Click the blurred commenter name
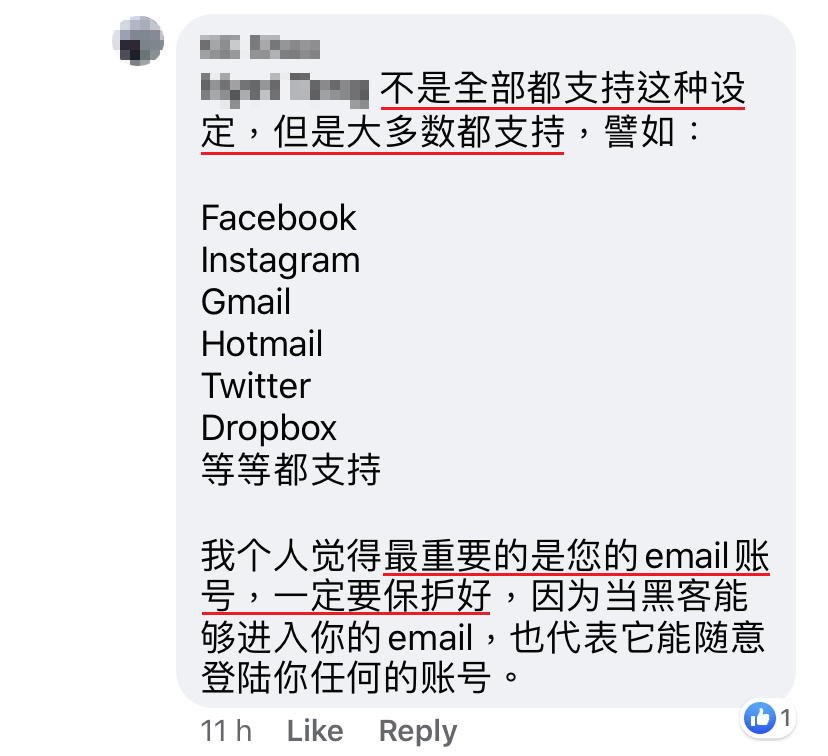The width and height of the screenshot is (828, 756). coord(260,47)
